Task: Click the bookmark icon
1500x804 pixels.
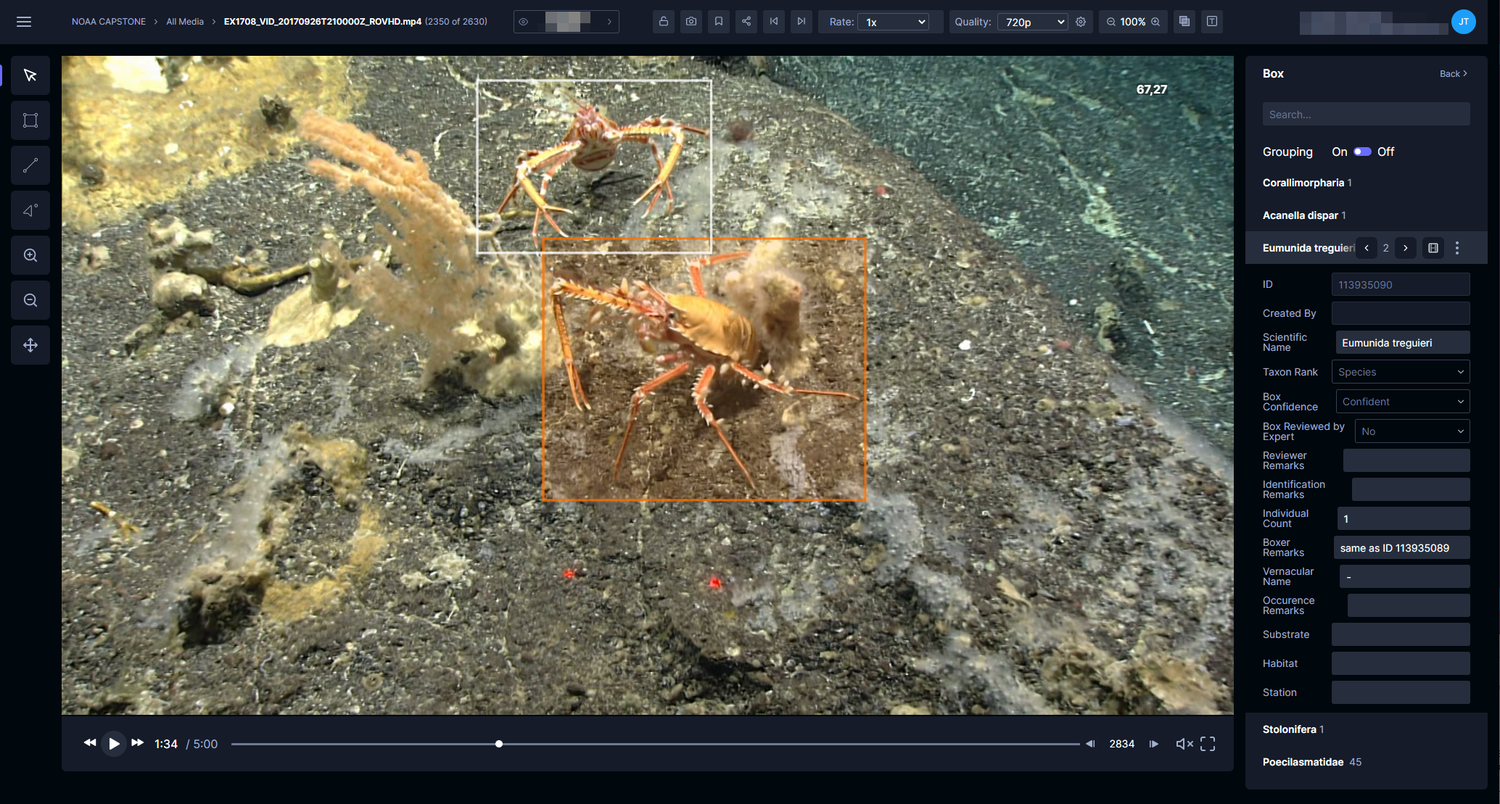Action: click(x=718, y=21)
